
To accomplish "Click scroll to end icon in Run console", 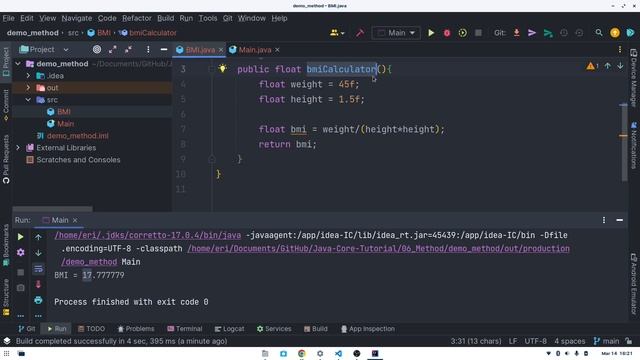I will point(38,284).
